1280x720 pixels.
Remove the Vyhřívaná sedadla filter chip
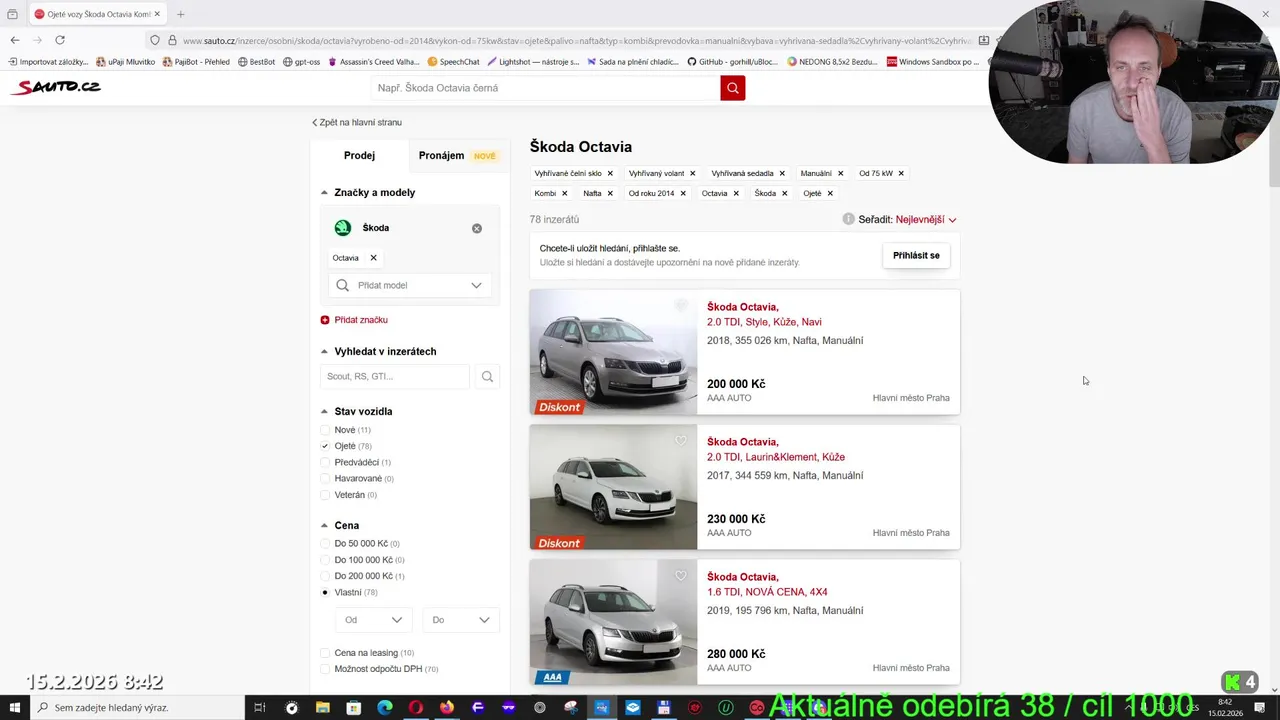[x=782, y=173]
